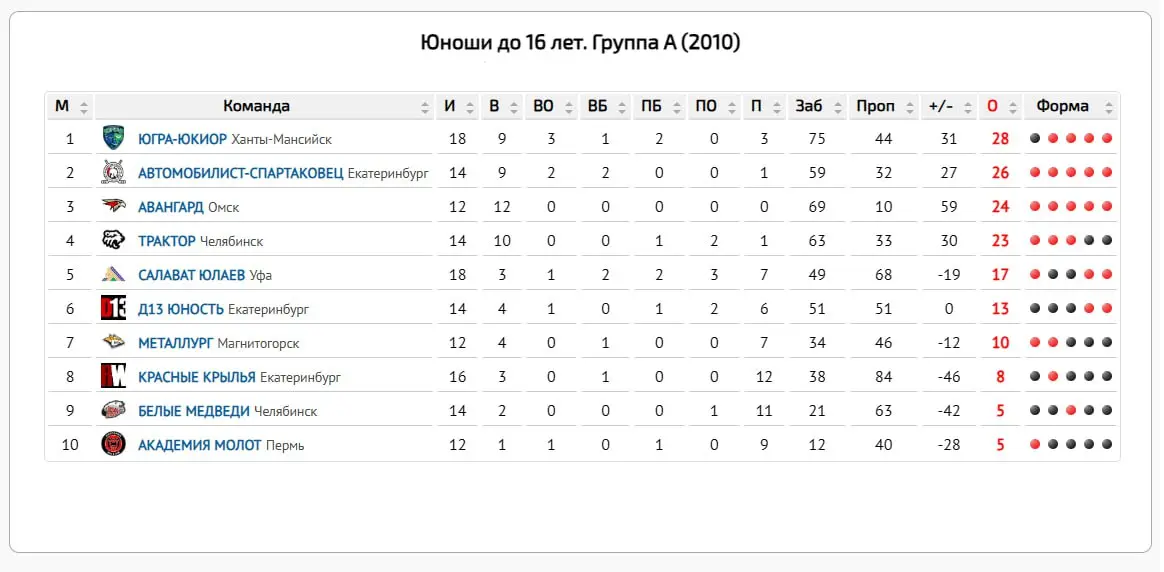This screenshot has width=1164, height=572.
Task: Sort standings by О points column
Action: 992,106
